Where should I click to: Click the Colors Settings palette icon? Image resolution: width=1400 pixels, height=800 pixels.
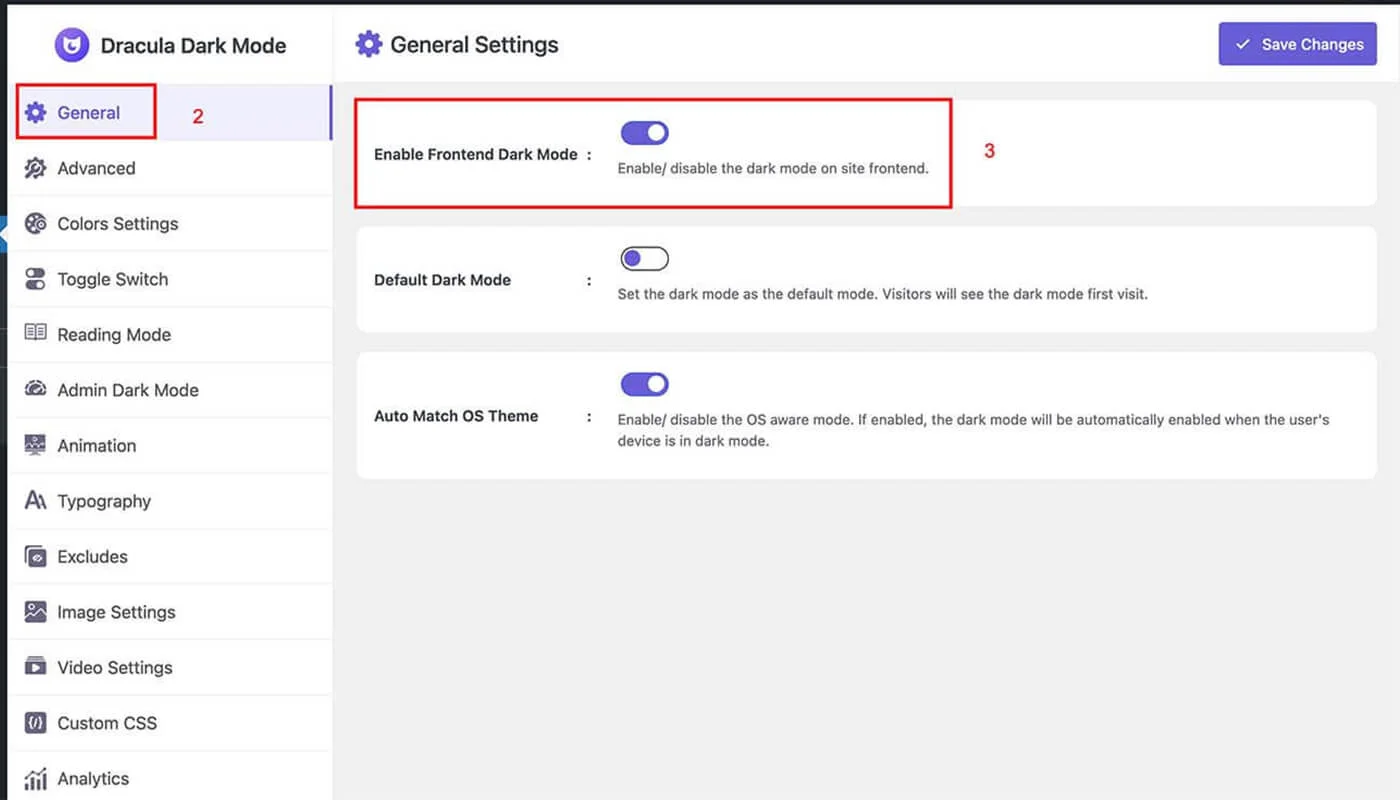[x=36, y=224]
